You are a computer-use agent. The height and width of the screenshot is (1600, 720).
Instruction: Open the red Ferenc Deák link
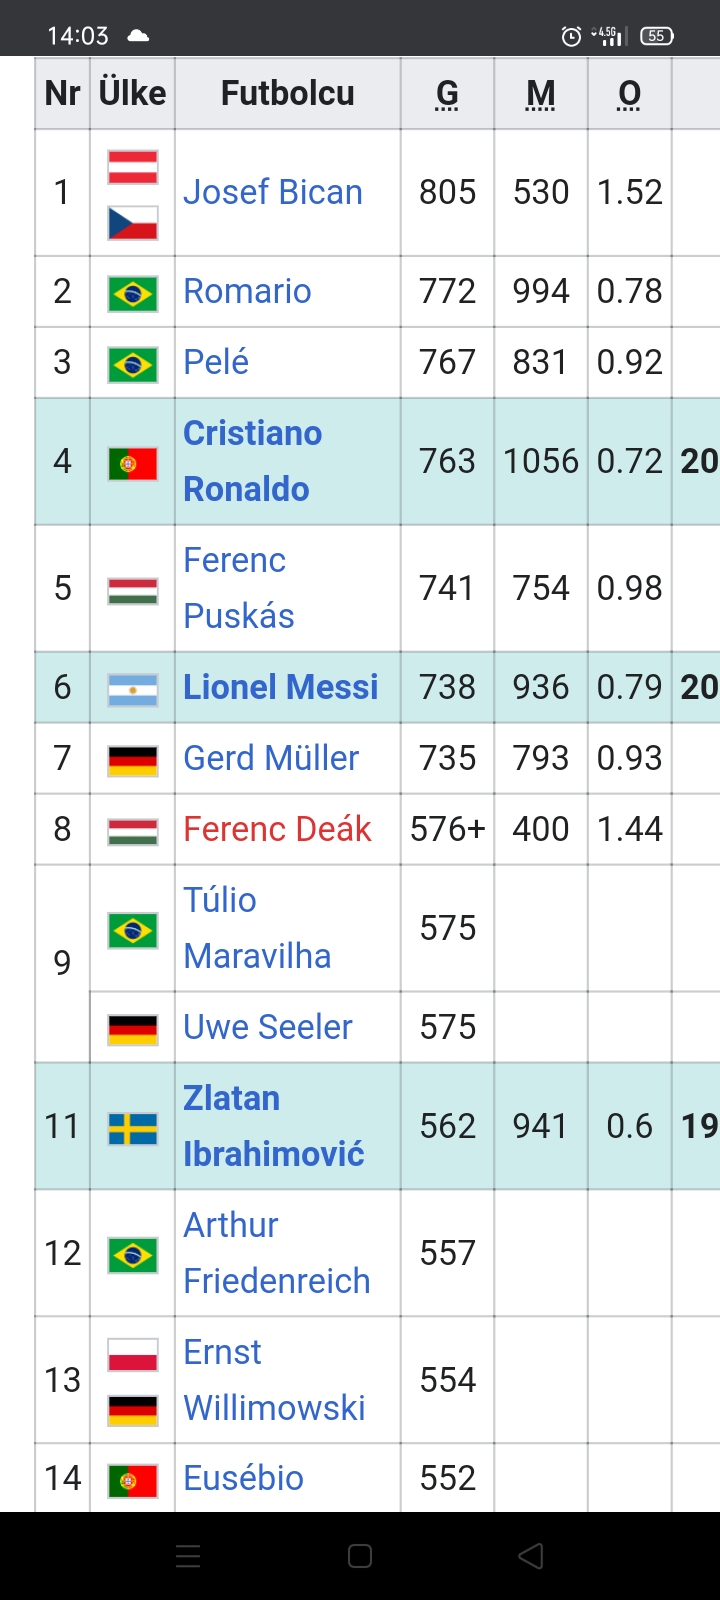tap(277, 829)
